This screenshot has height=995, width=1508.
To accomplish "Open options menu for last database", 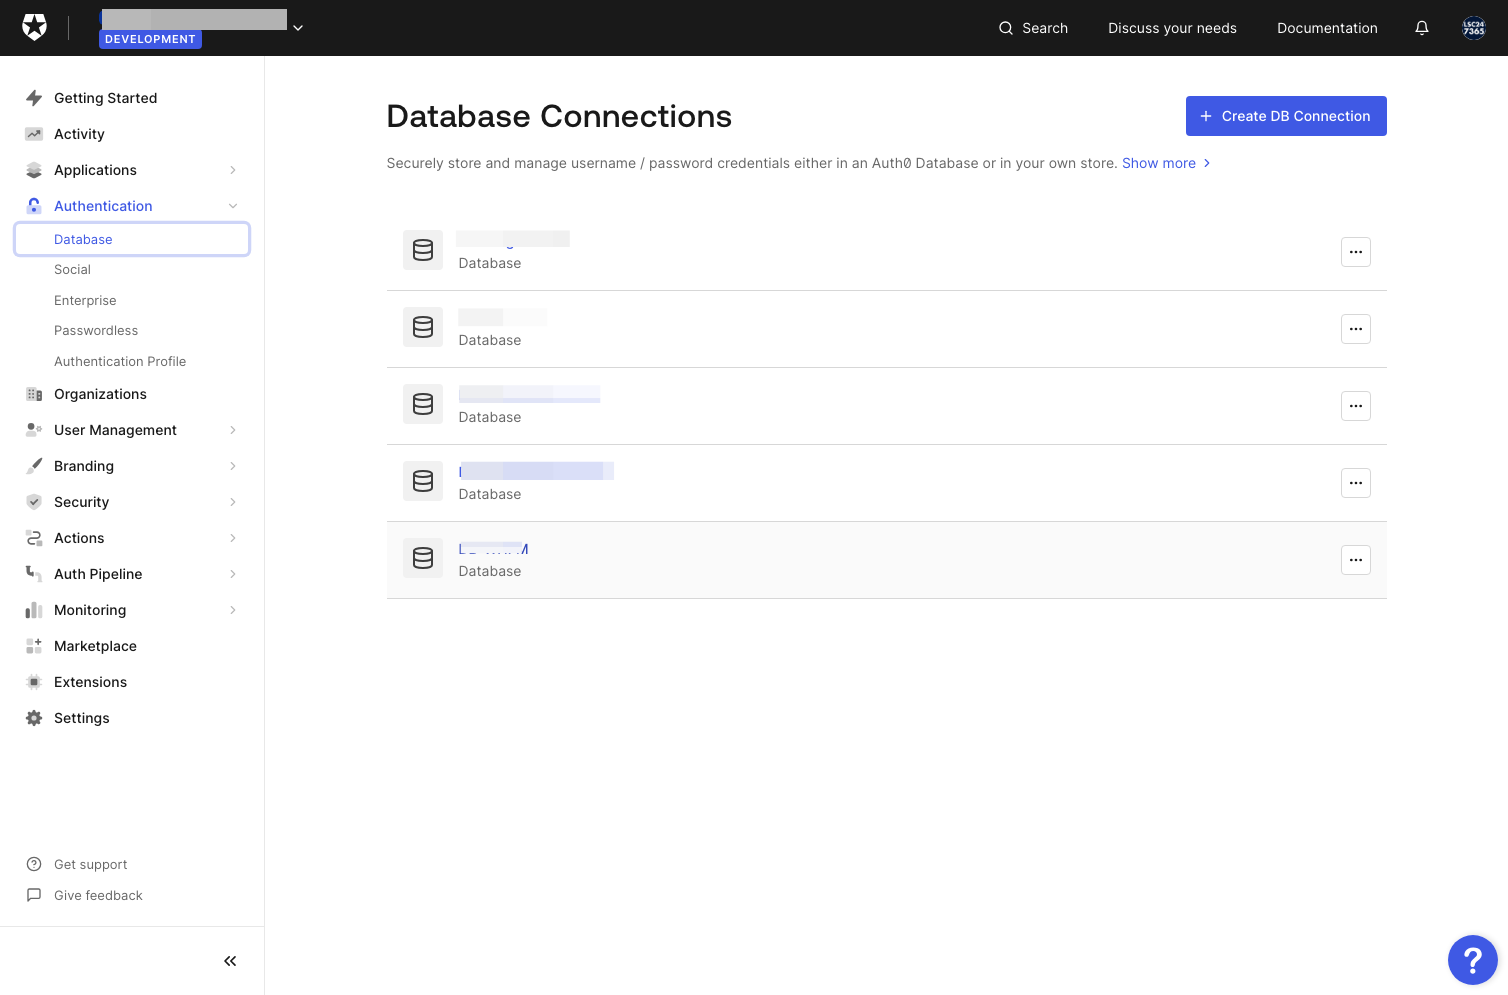I will 1356,560.
